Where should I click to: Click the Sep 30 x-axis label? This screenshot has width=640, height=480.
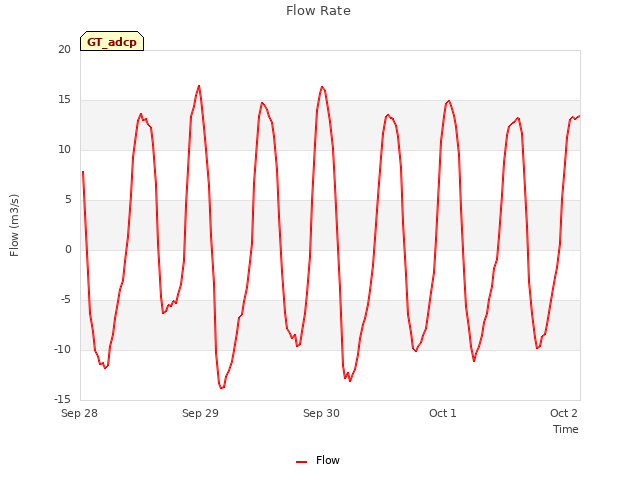tap(321, 413)
